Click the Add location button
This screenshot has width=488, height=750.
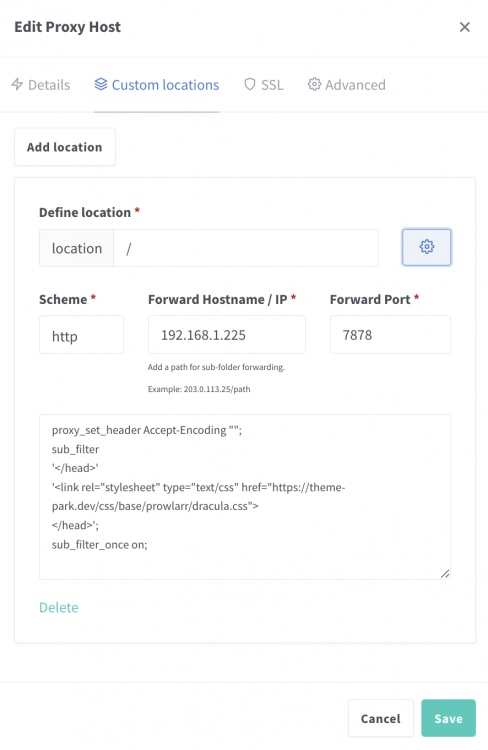tap(65, 147)
